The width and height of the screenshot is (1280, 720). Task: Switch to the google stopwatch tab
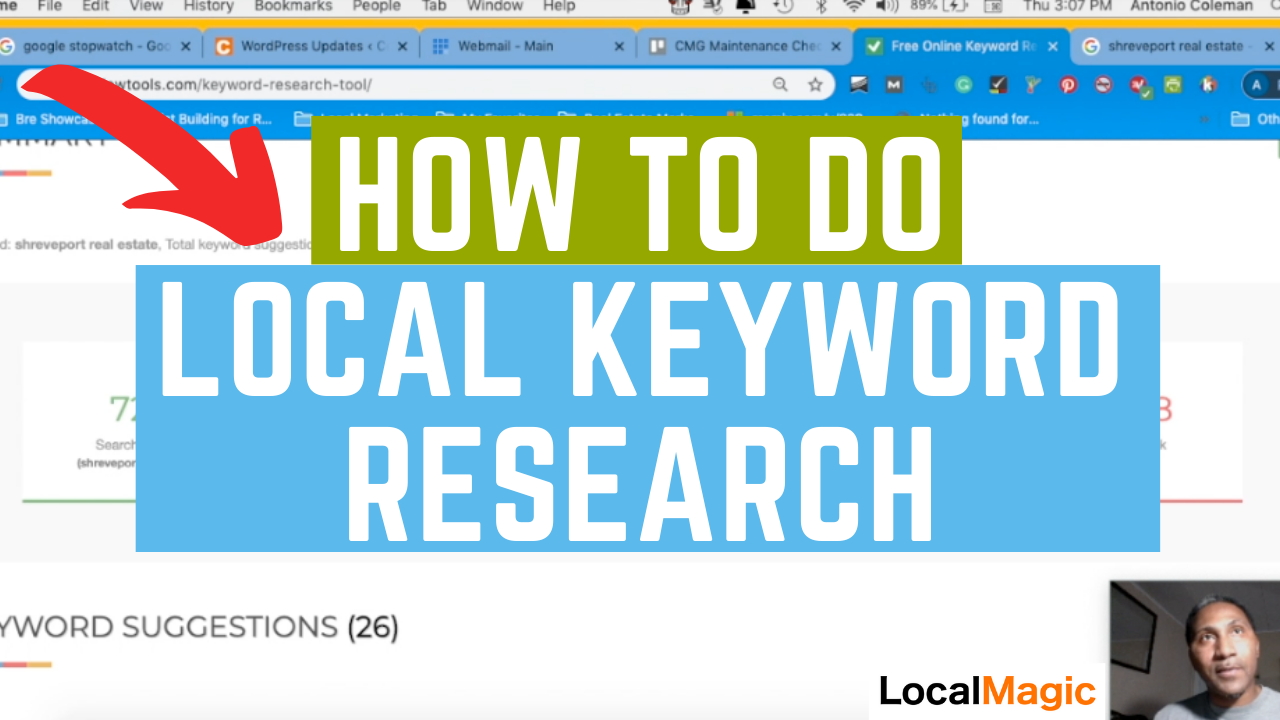point(96,46)
